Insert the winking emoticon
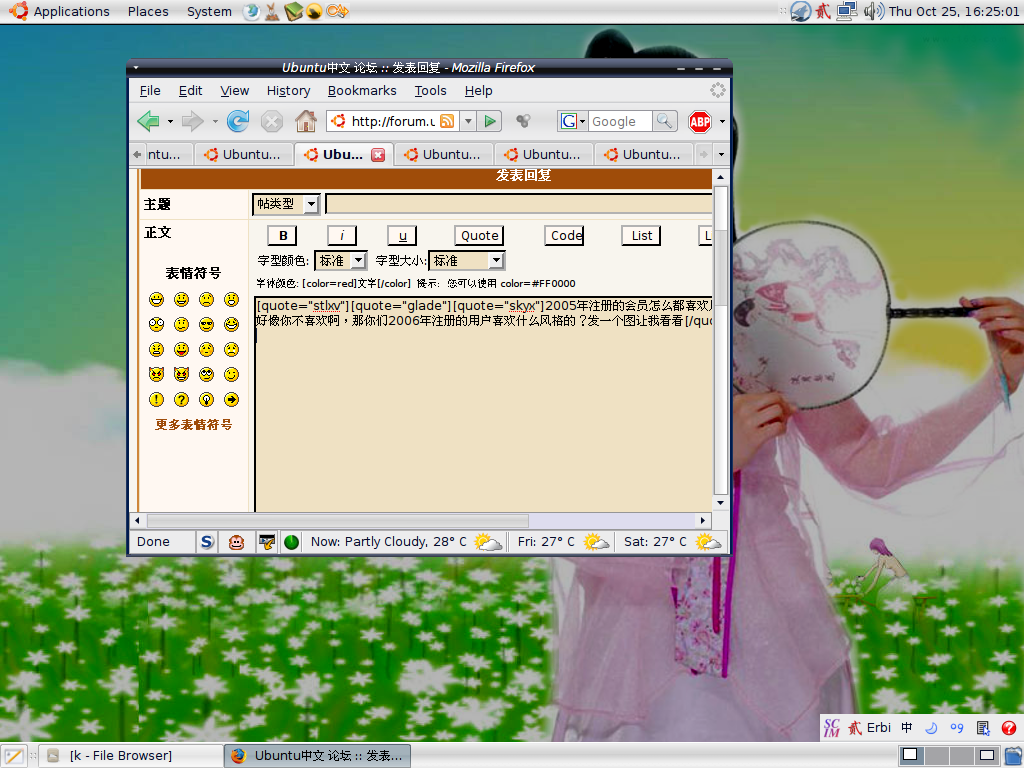The width and height of the screenshot is (1024, 768). [x=231, y=374]
